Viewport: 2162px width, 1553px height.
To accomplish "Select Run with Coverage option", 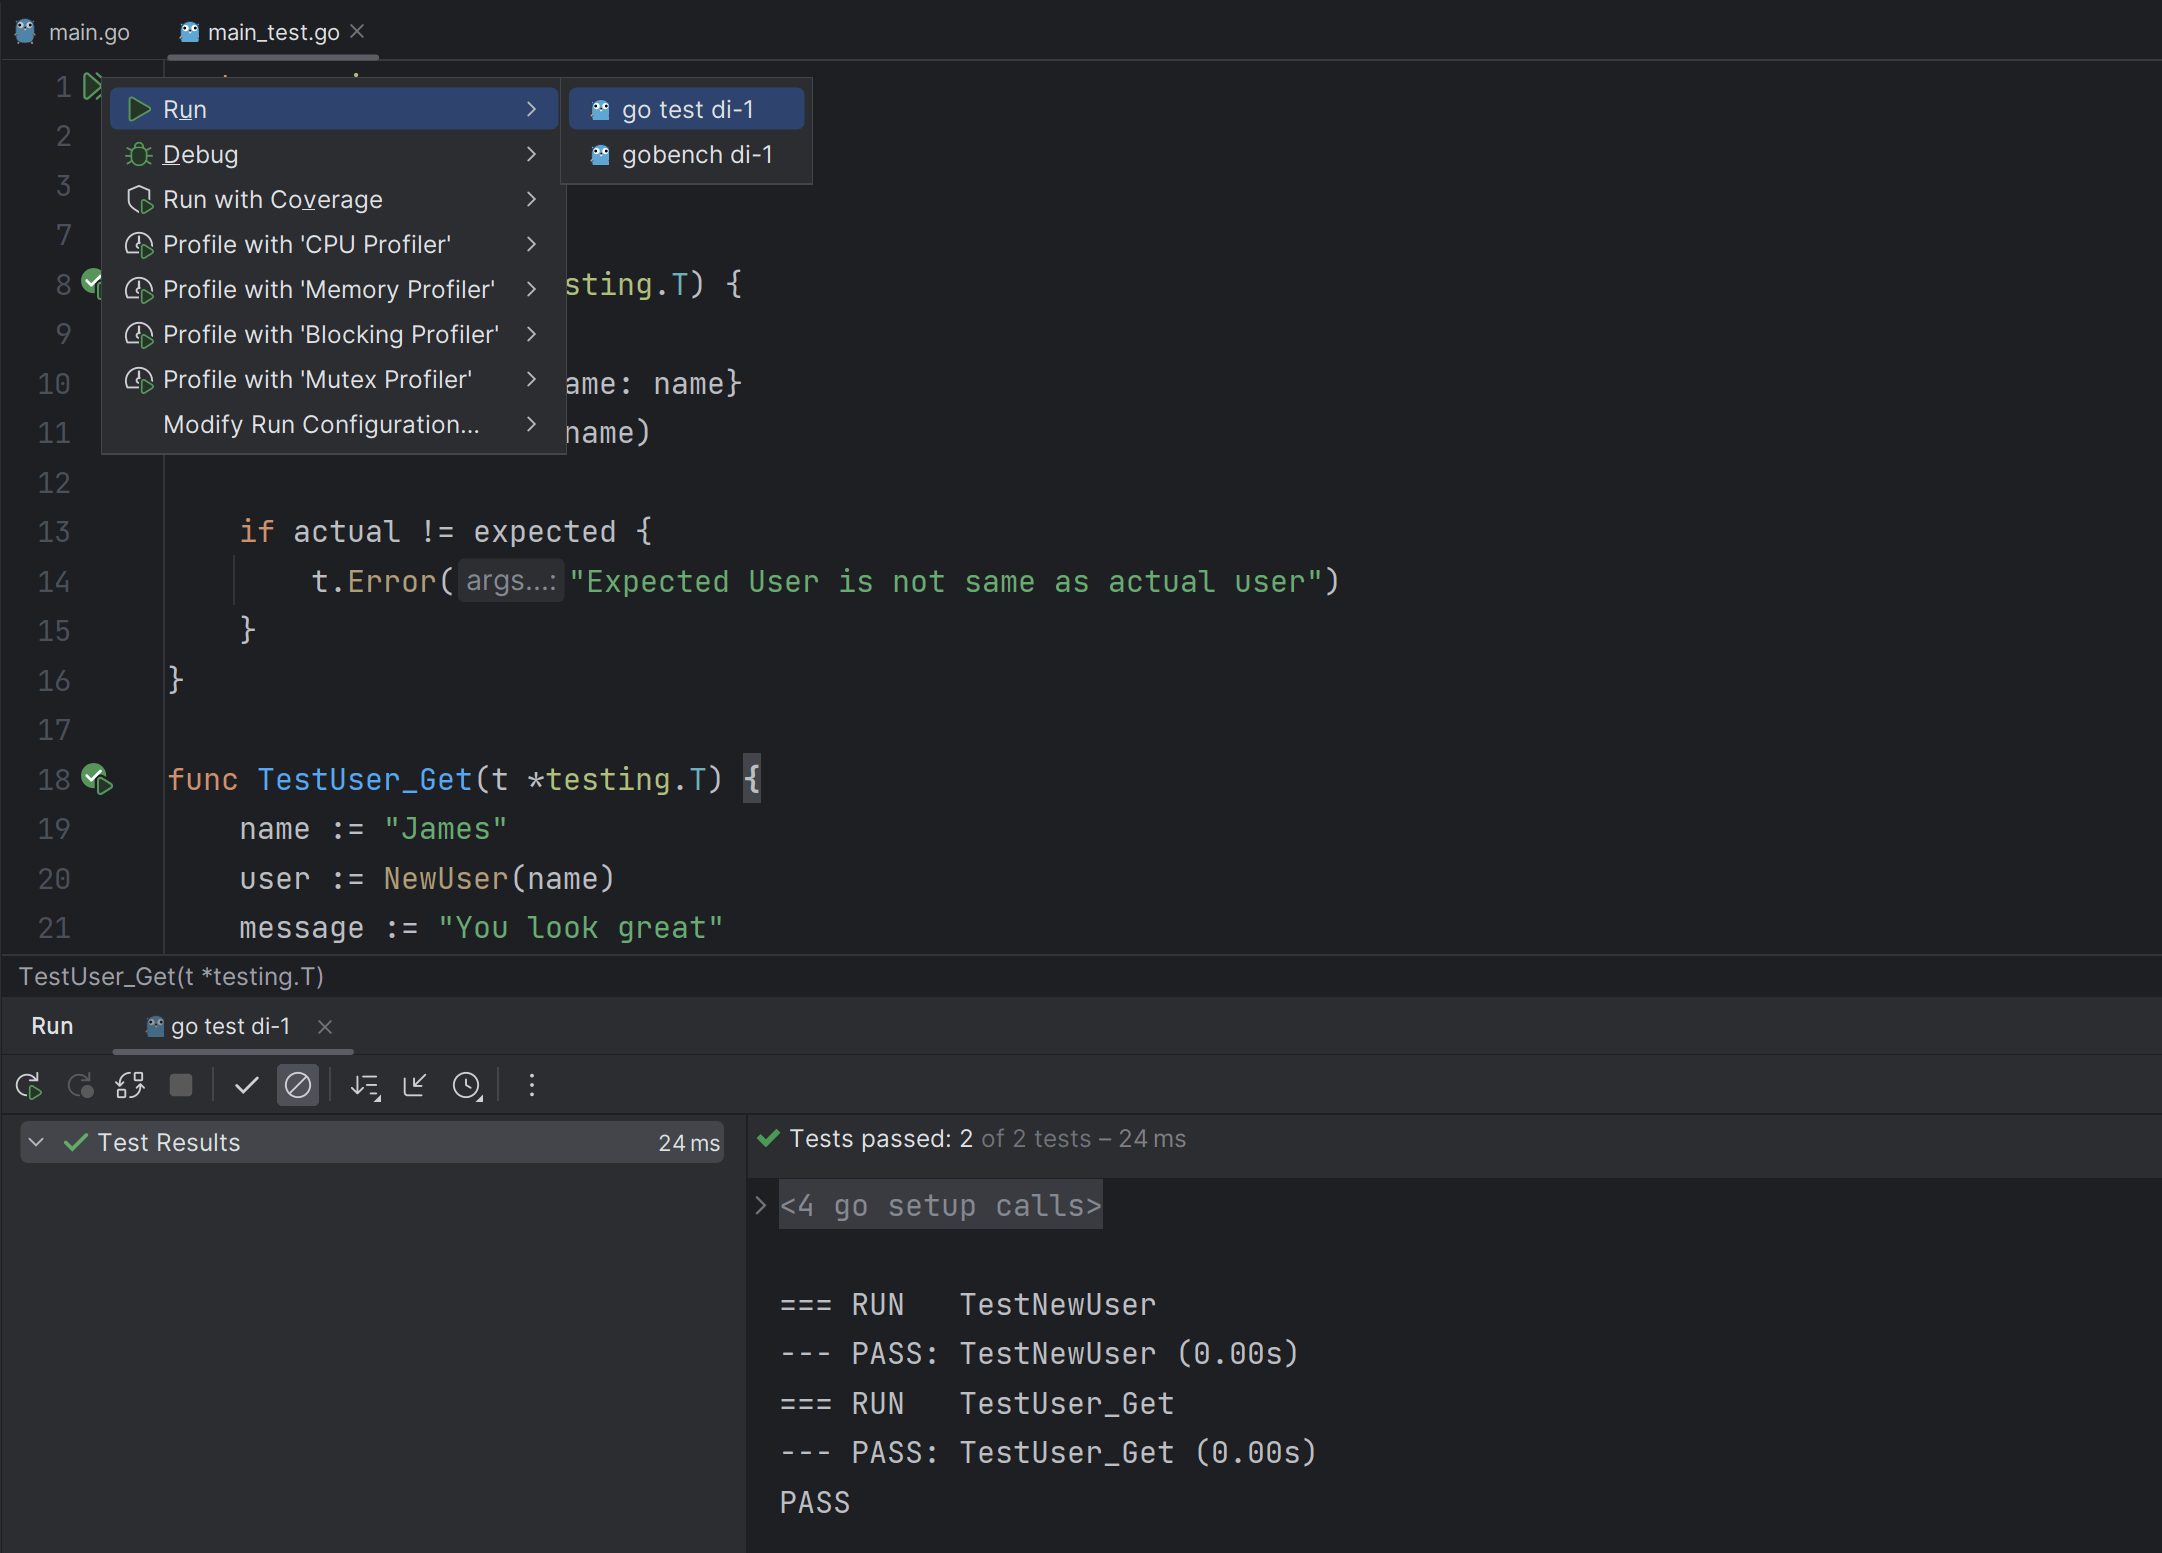I will click(272, 199).
